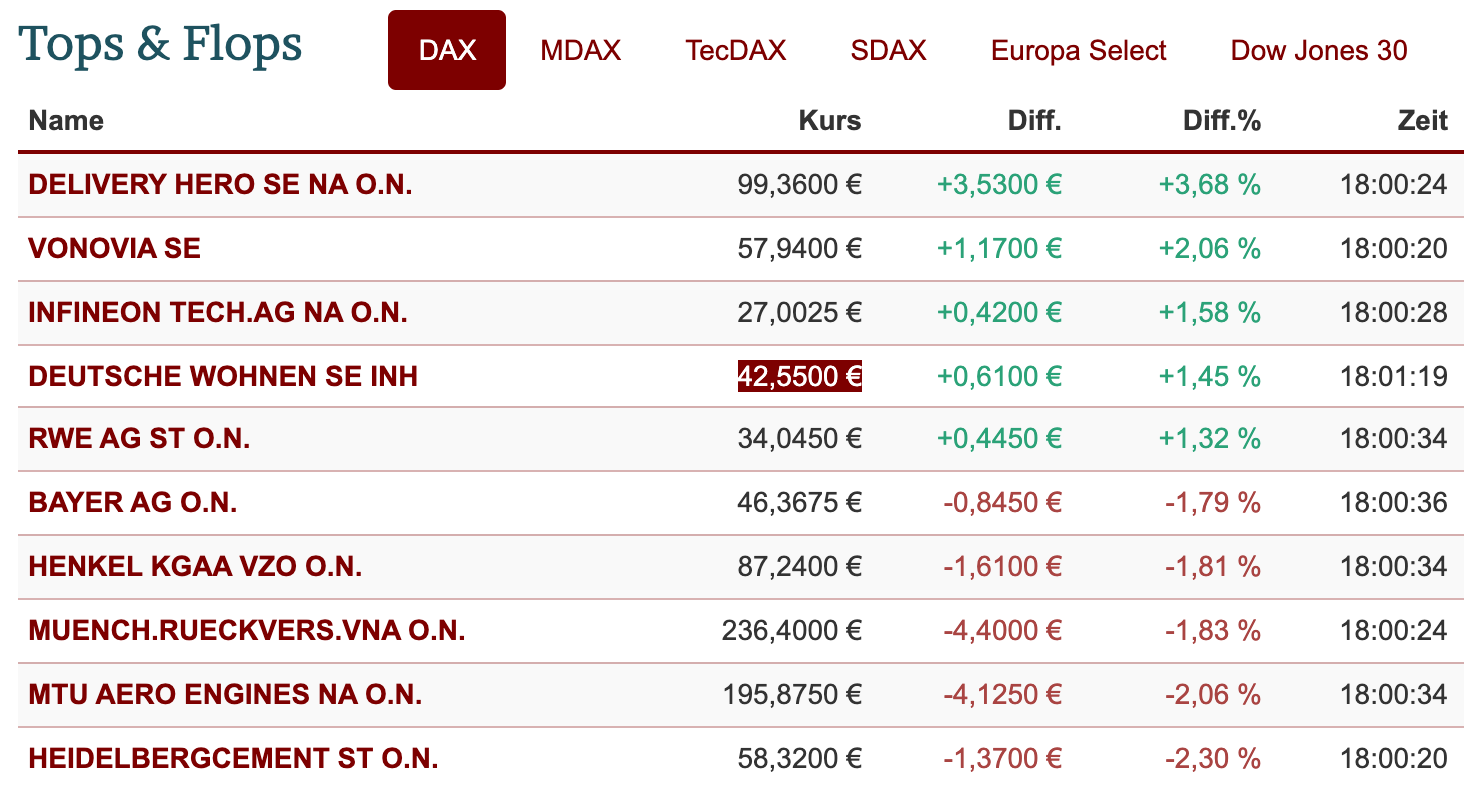This screenshot has width=1464, height=806.
Task: Select the DAX tab
Action: [x=447, y=50]
